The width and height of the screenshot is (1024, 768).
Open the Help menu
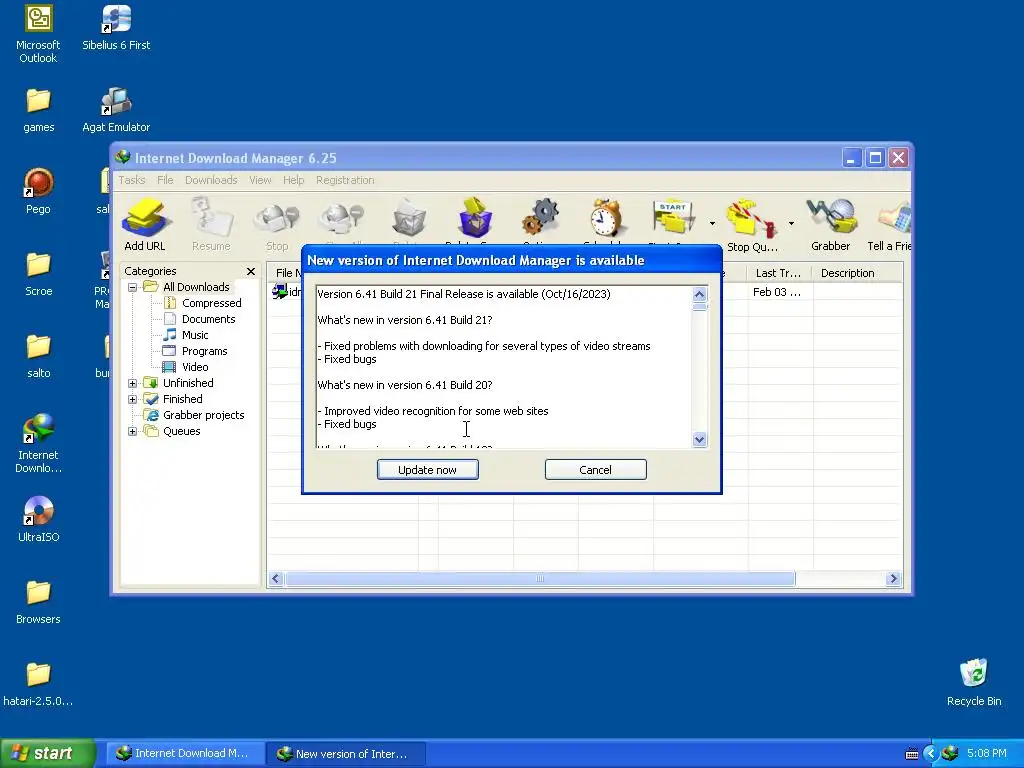pyautogui.click(x=293, y=180)
